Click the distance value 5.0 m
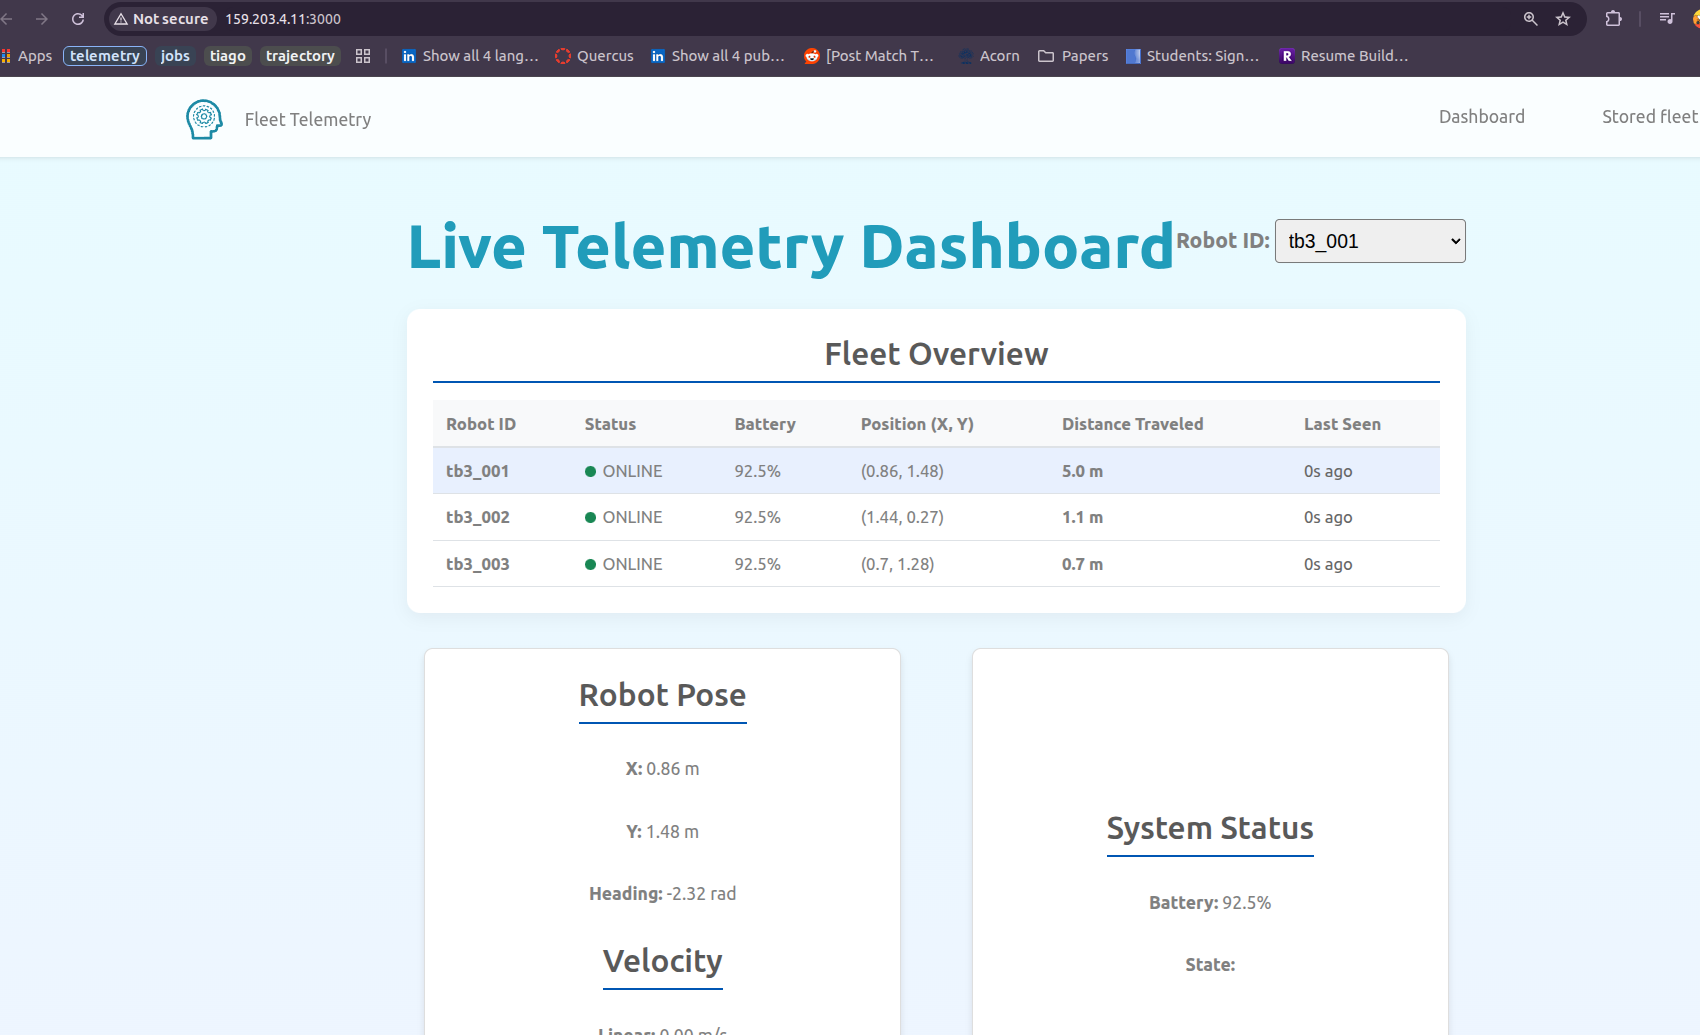The image size is (1700, 1035). click(1082, 471)
